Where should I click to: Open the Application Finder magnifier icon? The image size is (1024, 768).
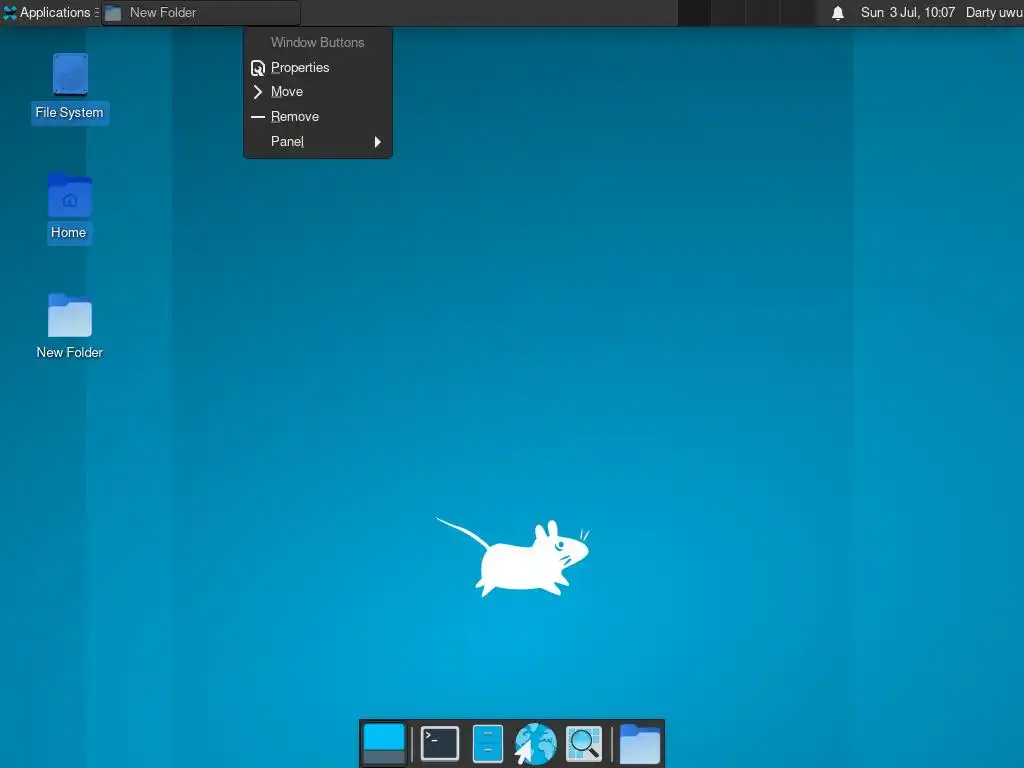click(x=583, y=743)
